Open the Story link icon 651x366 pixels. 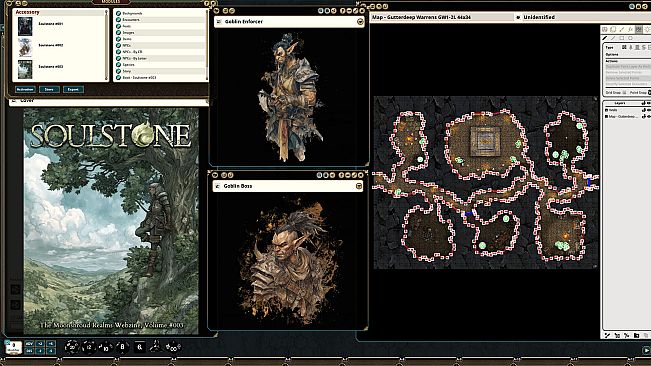coord(118,71)
